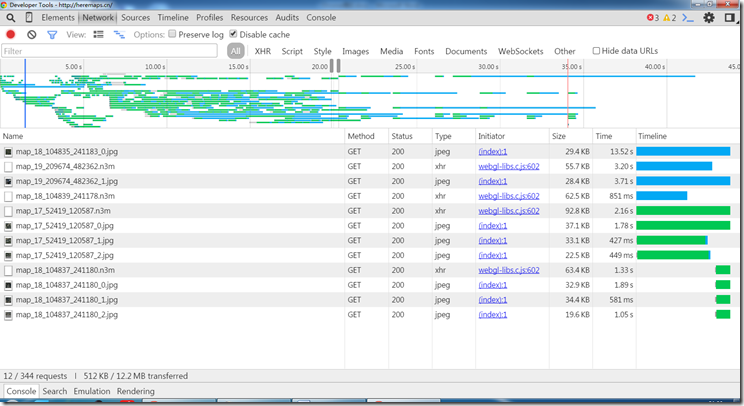Toggle waterfall overview view icon
The image size is (744, 406).
pyautogui.click(x=119, y=35)
